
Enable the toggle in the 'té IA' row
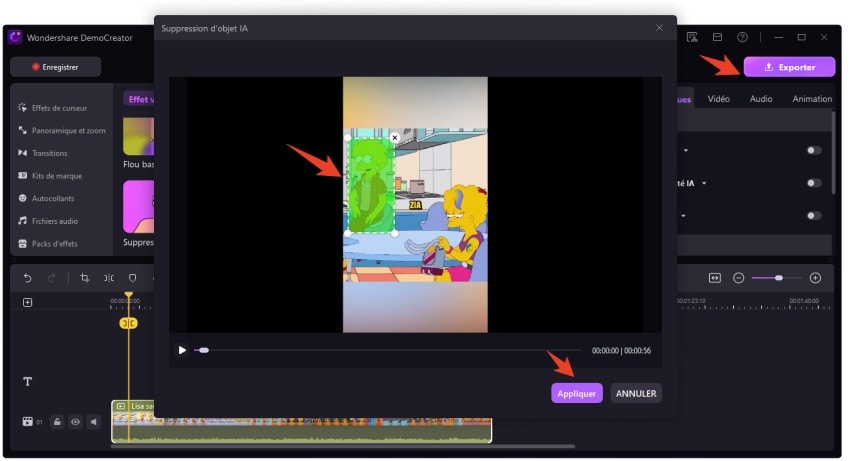point(814,183)
